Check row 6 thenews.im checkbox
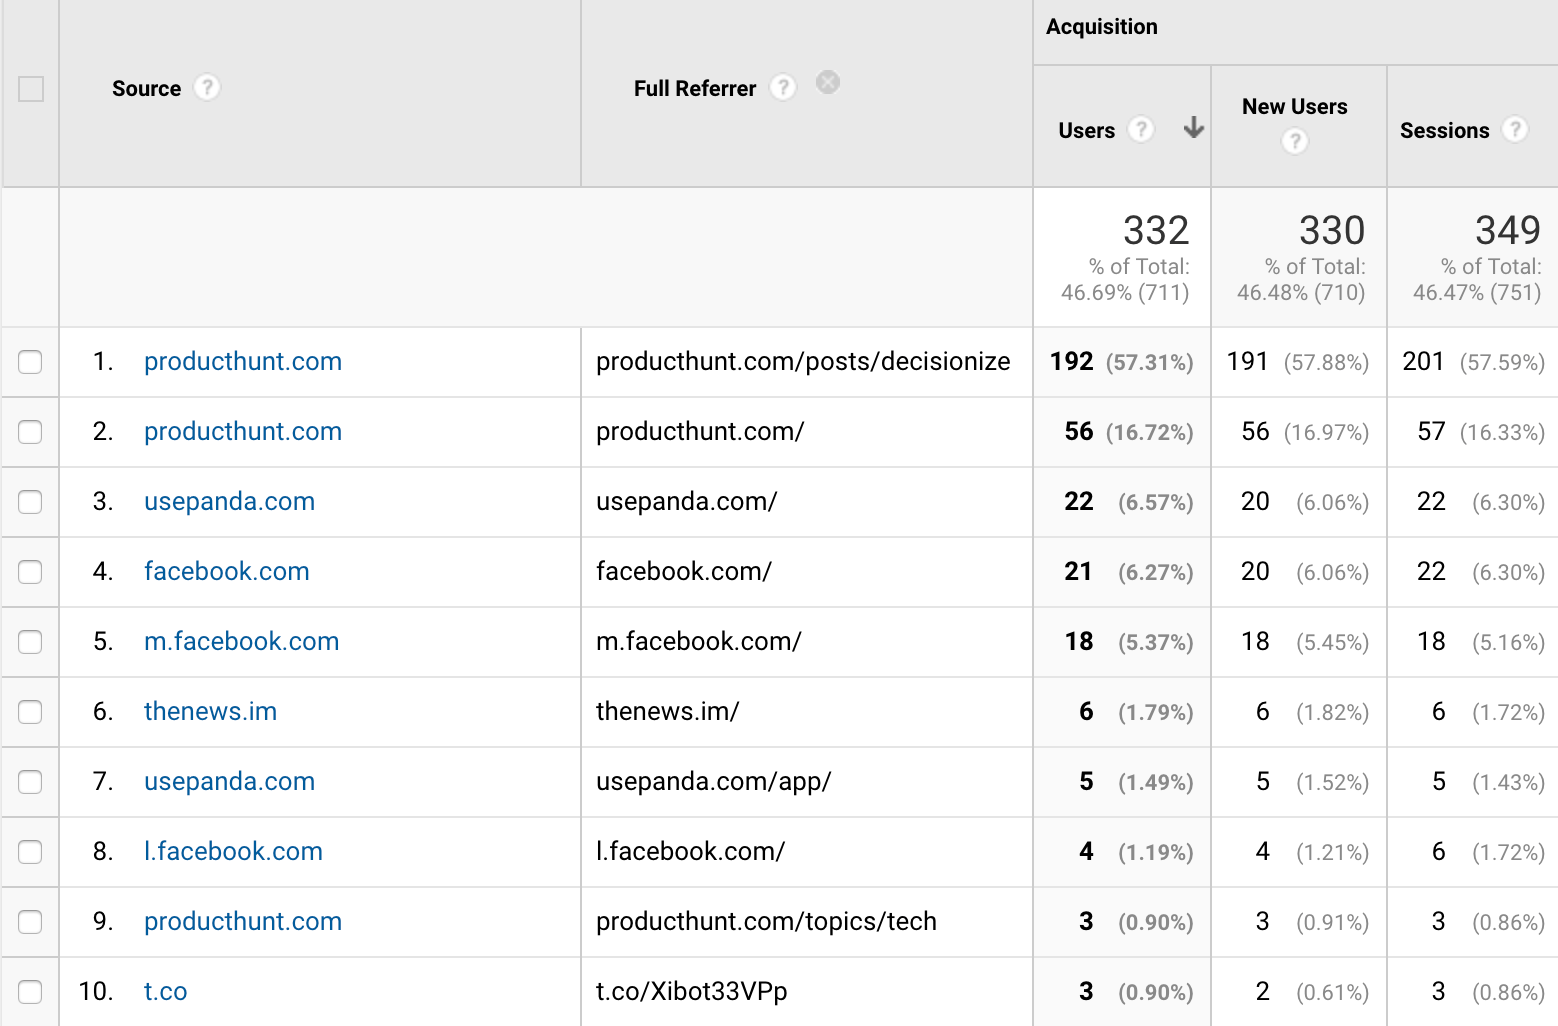Image resolution: width=1558 pixels, height=1026 pixels. pos(30,712)
